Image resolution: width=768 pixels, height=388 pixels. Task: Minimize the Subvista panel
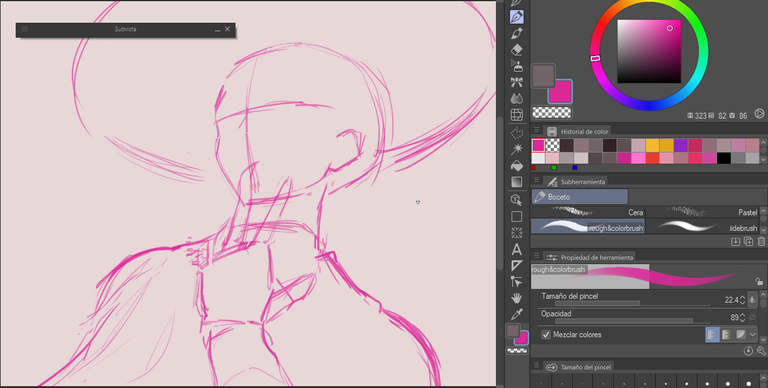(x=217, y=29)
